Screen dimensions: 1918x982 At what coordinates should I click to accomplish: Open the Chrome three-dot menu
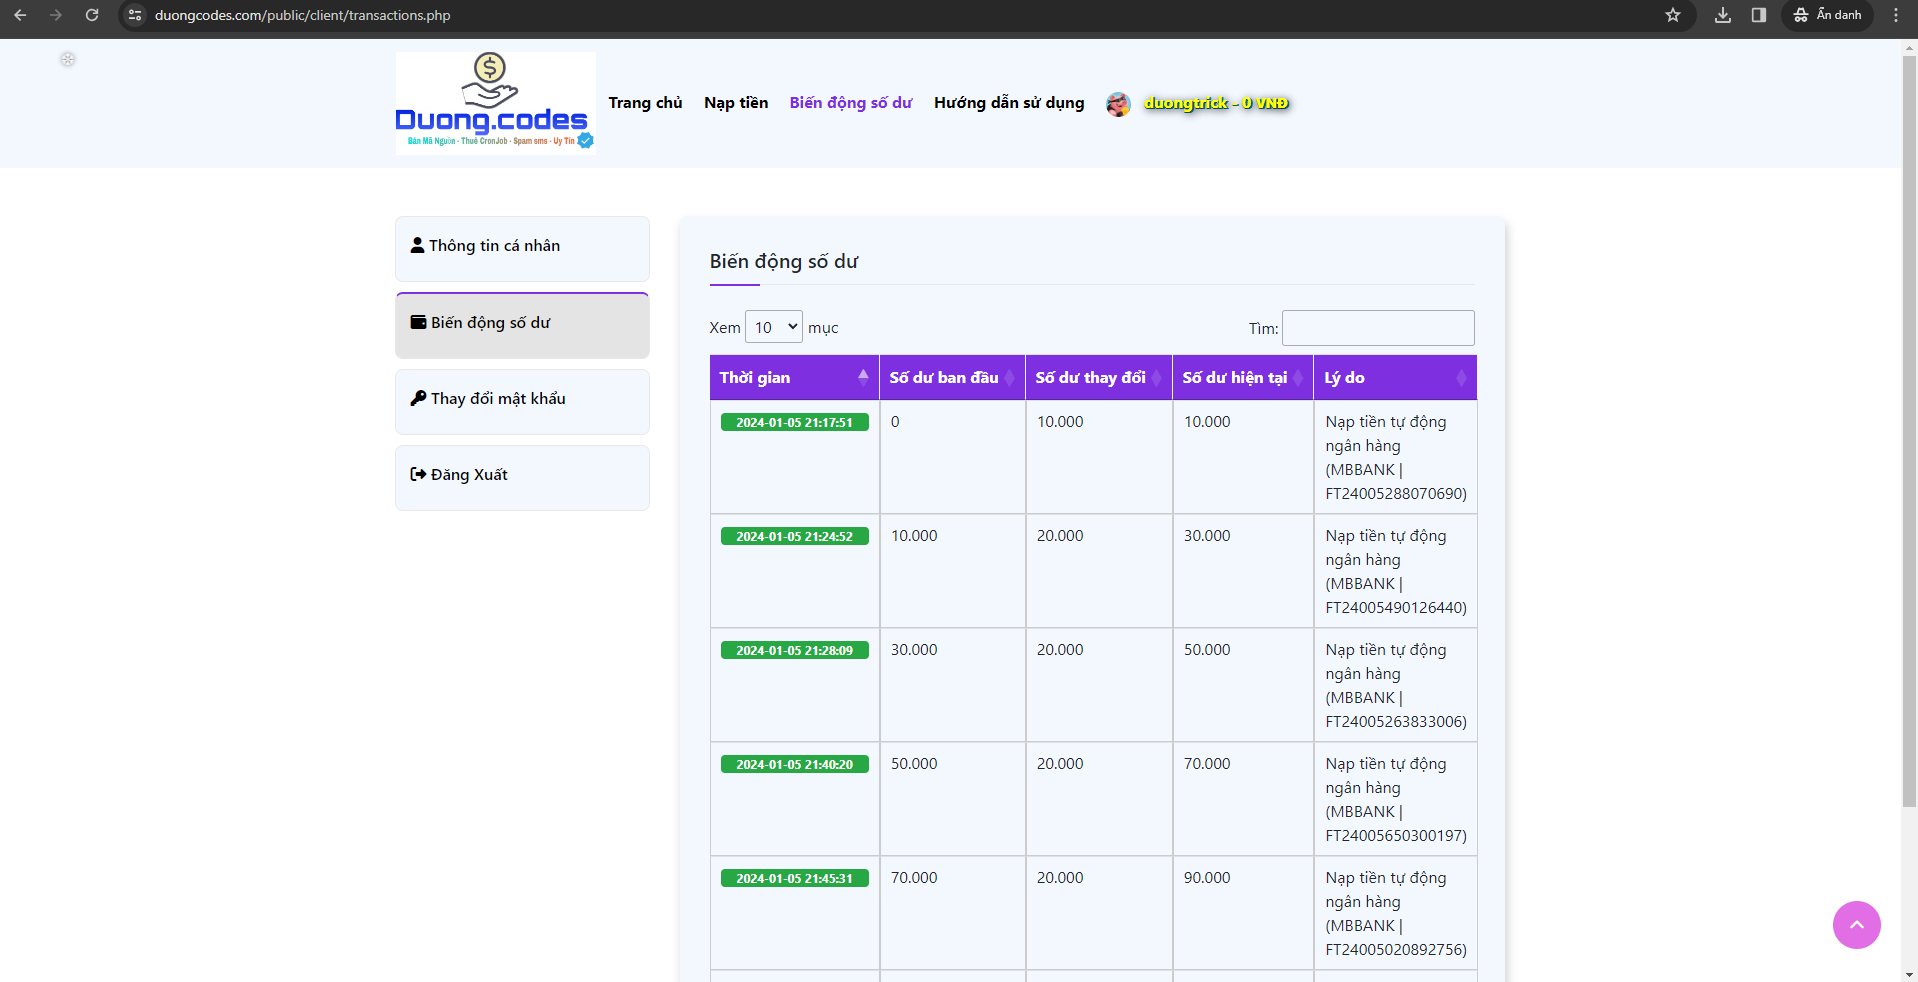click(1896, 15)
